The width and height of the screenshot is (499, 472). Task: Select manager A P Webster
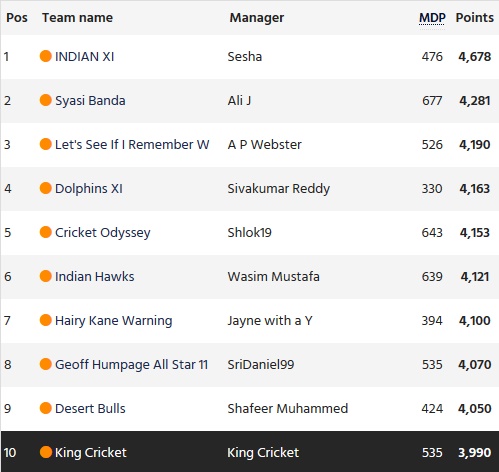265,144
